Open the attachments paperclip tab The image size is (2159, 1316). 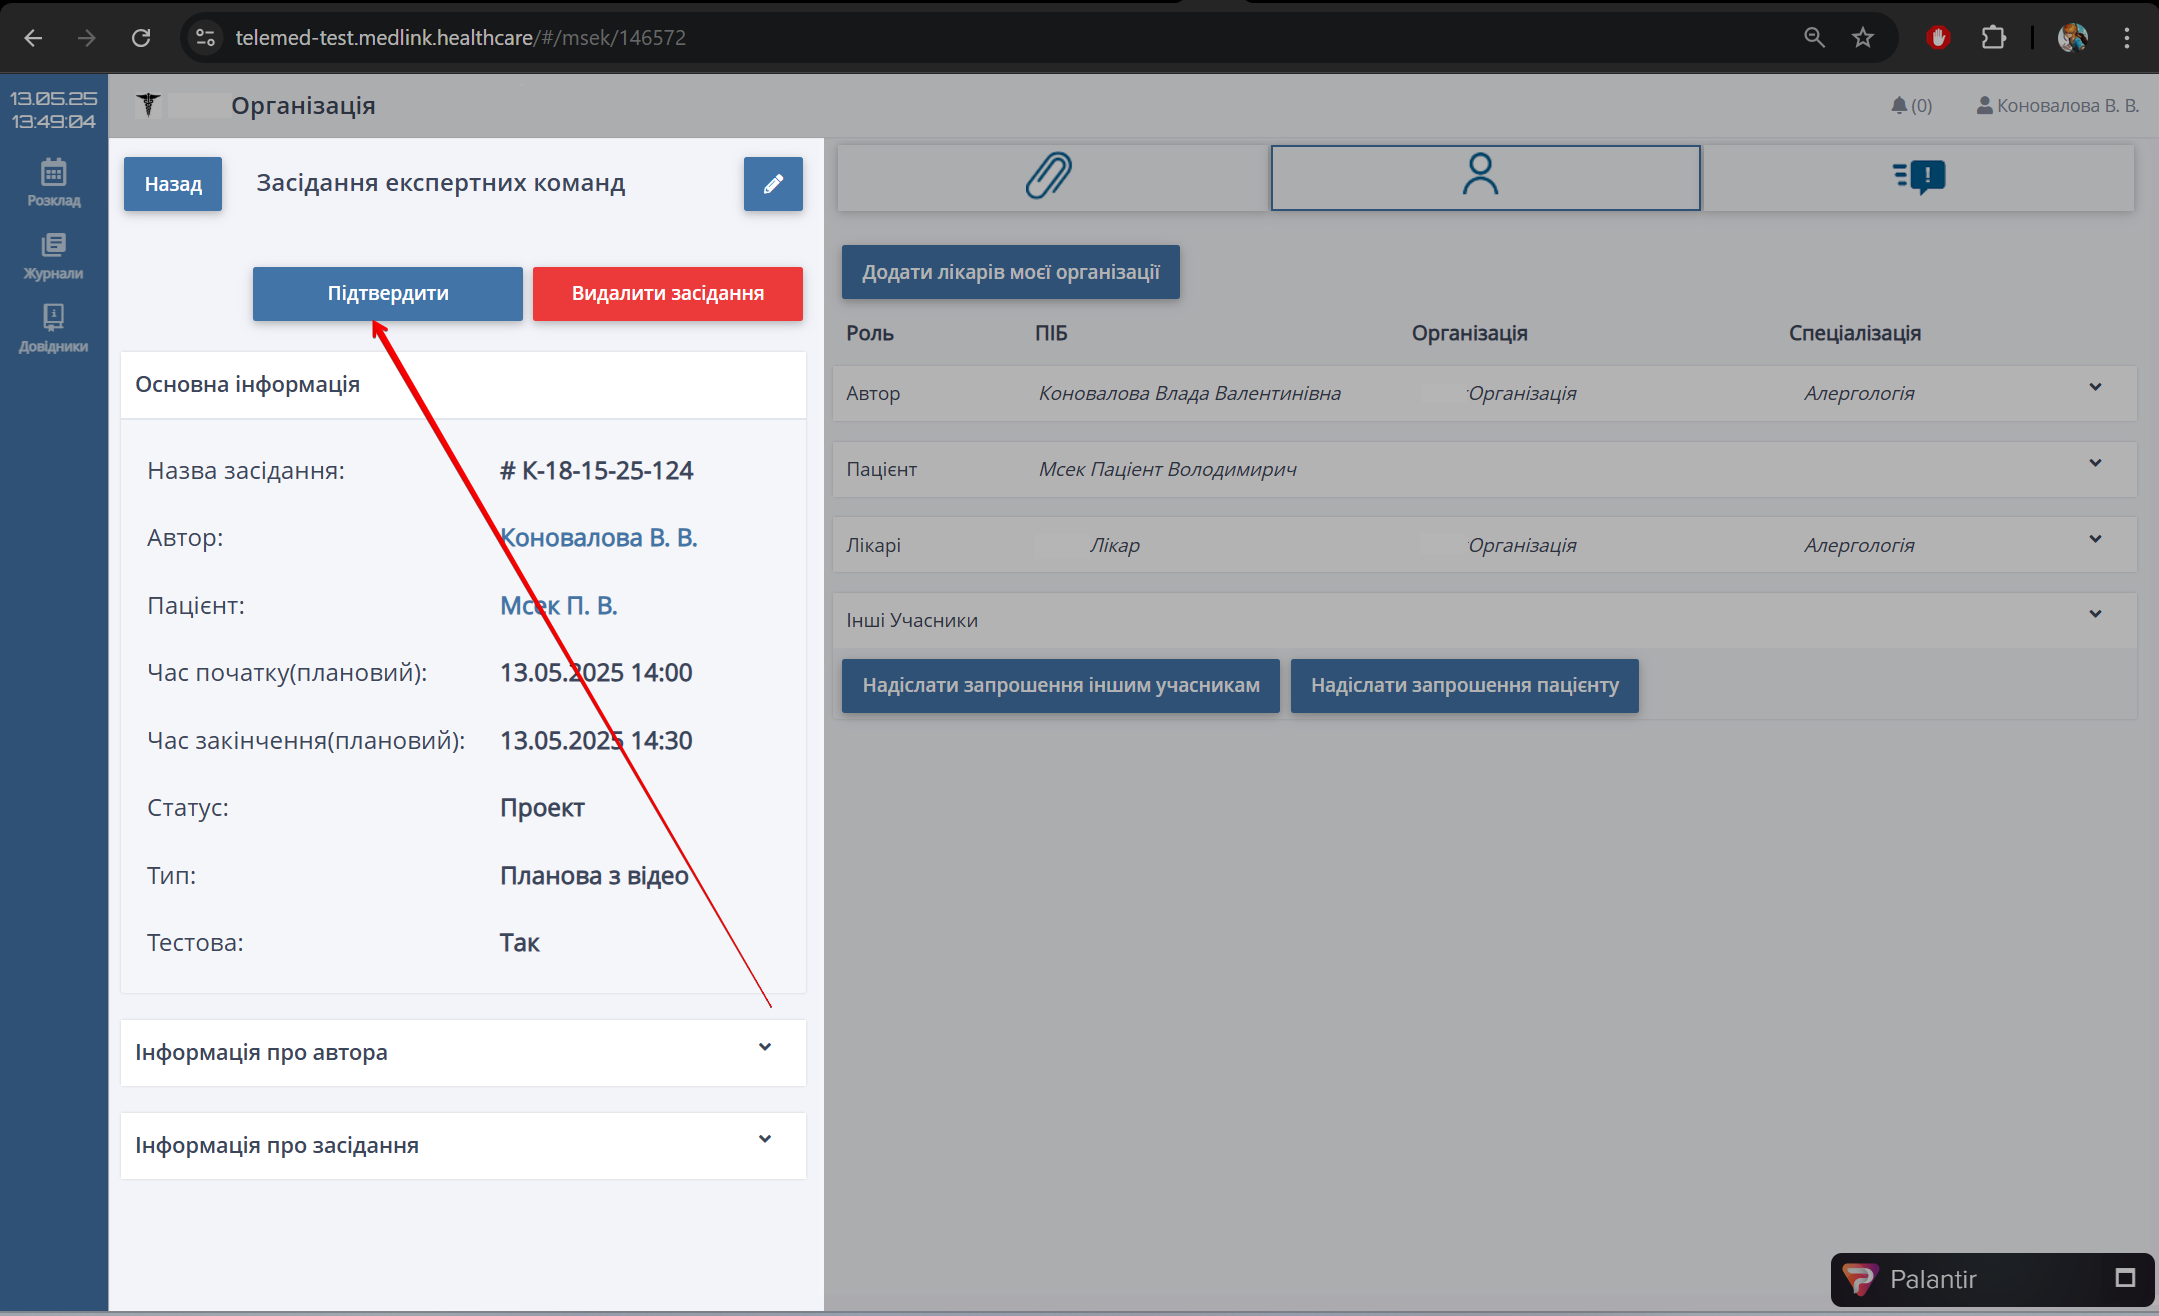pos(1049,176)
